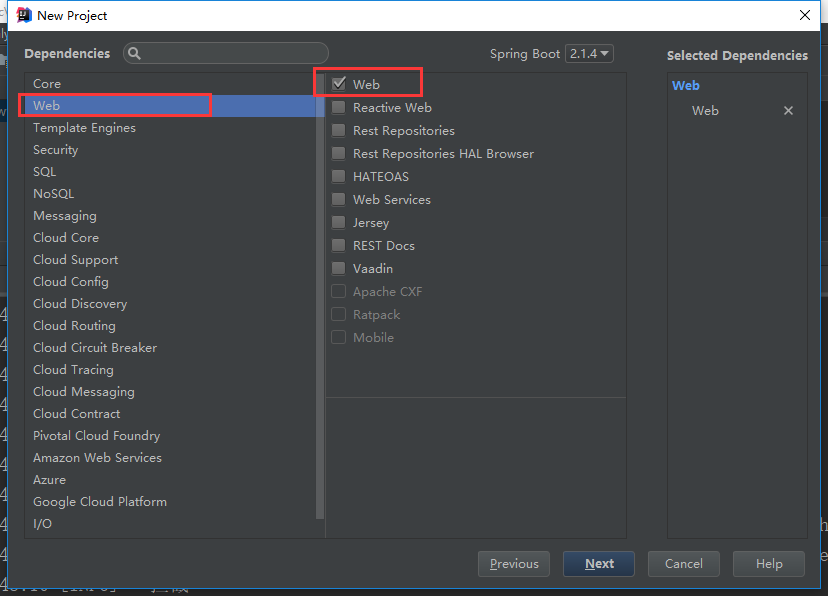This screenshot has height=596, width=828.
Task: Proceed with the Next button
Action: [x=598, y=564]
